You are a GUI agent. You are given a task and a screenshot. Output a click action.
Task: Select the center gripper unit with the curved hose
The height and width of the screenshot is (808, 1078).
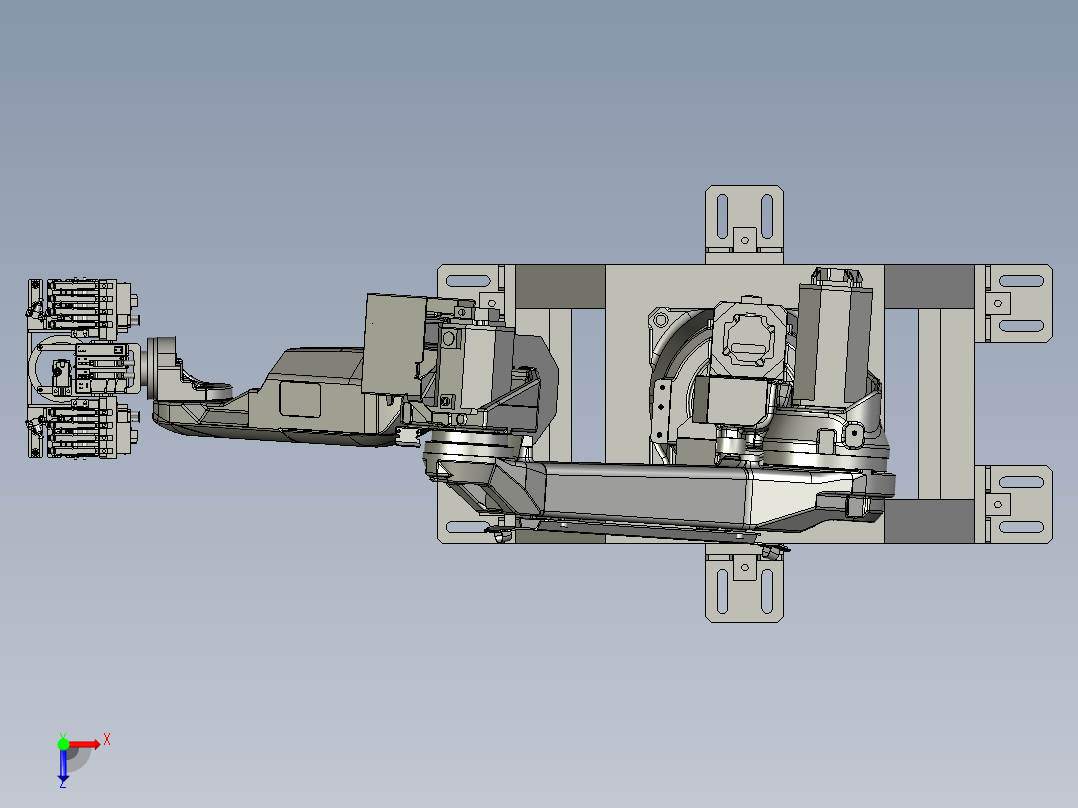click(84, 369)
